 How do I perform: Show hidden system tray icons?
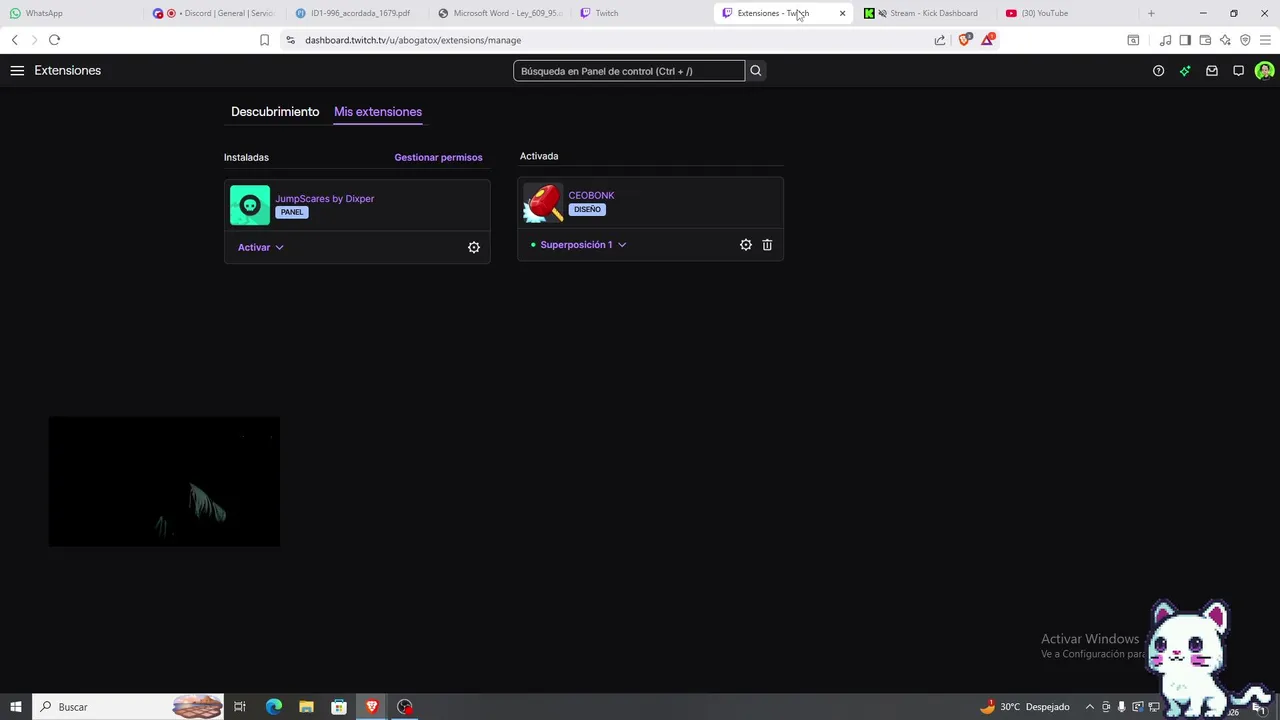click(x=1090, y=707)
